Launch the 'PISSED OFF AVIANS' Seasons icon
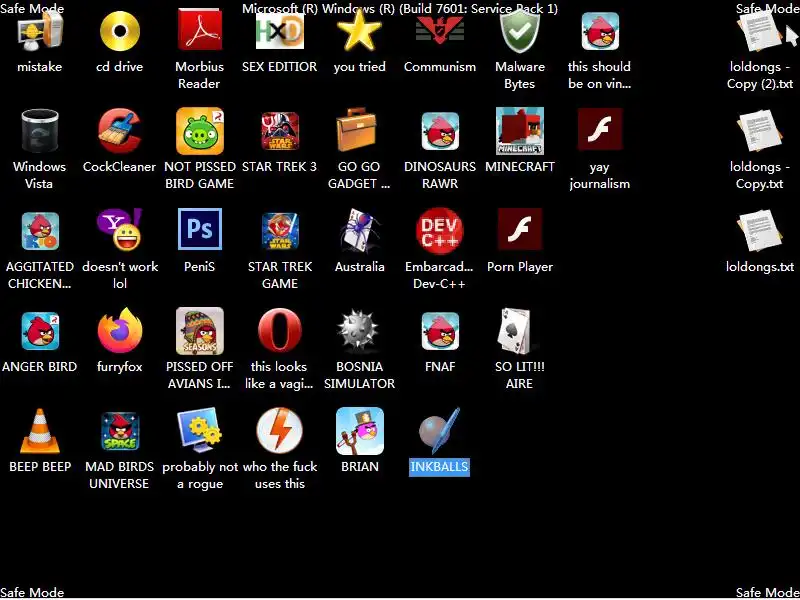 pos(199,331)
